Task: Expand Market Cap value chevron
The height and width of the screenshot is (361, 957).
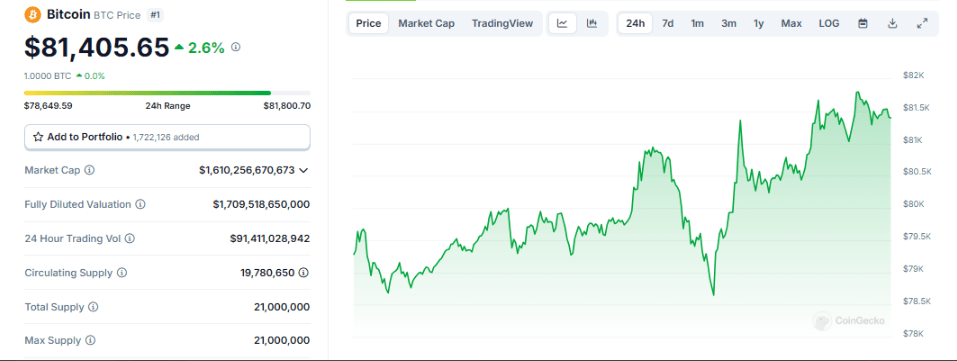Action: pos(303,170)
